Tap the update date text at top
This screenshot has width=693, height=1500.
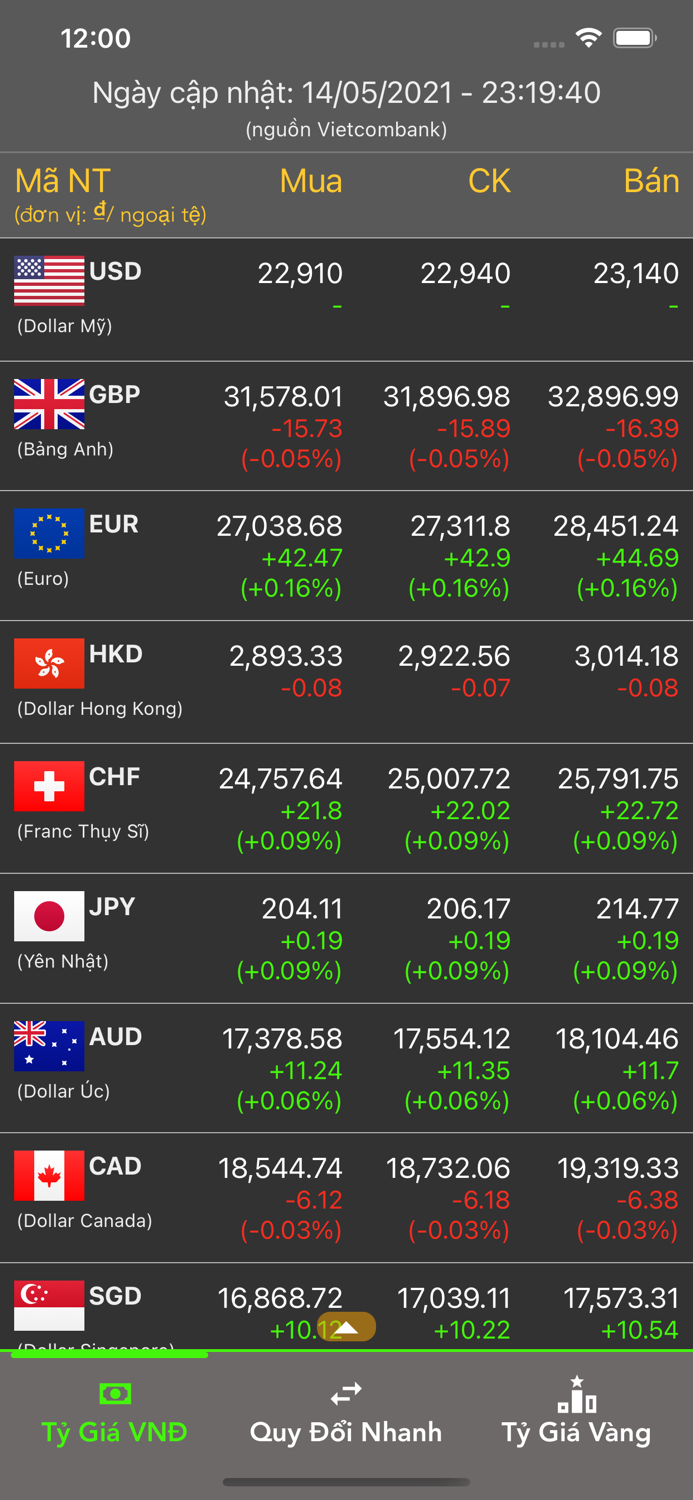pos(346,93)
